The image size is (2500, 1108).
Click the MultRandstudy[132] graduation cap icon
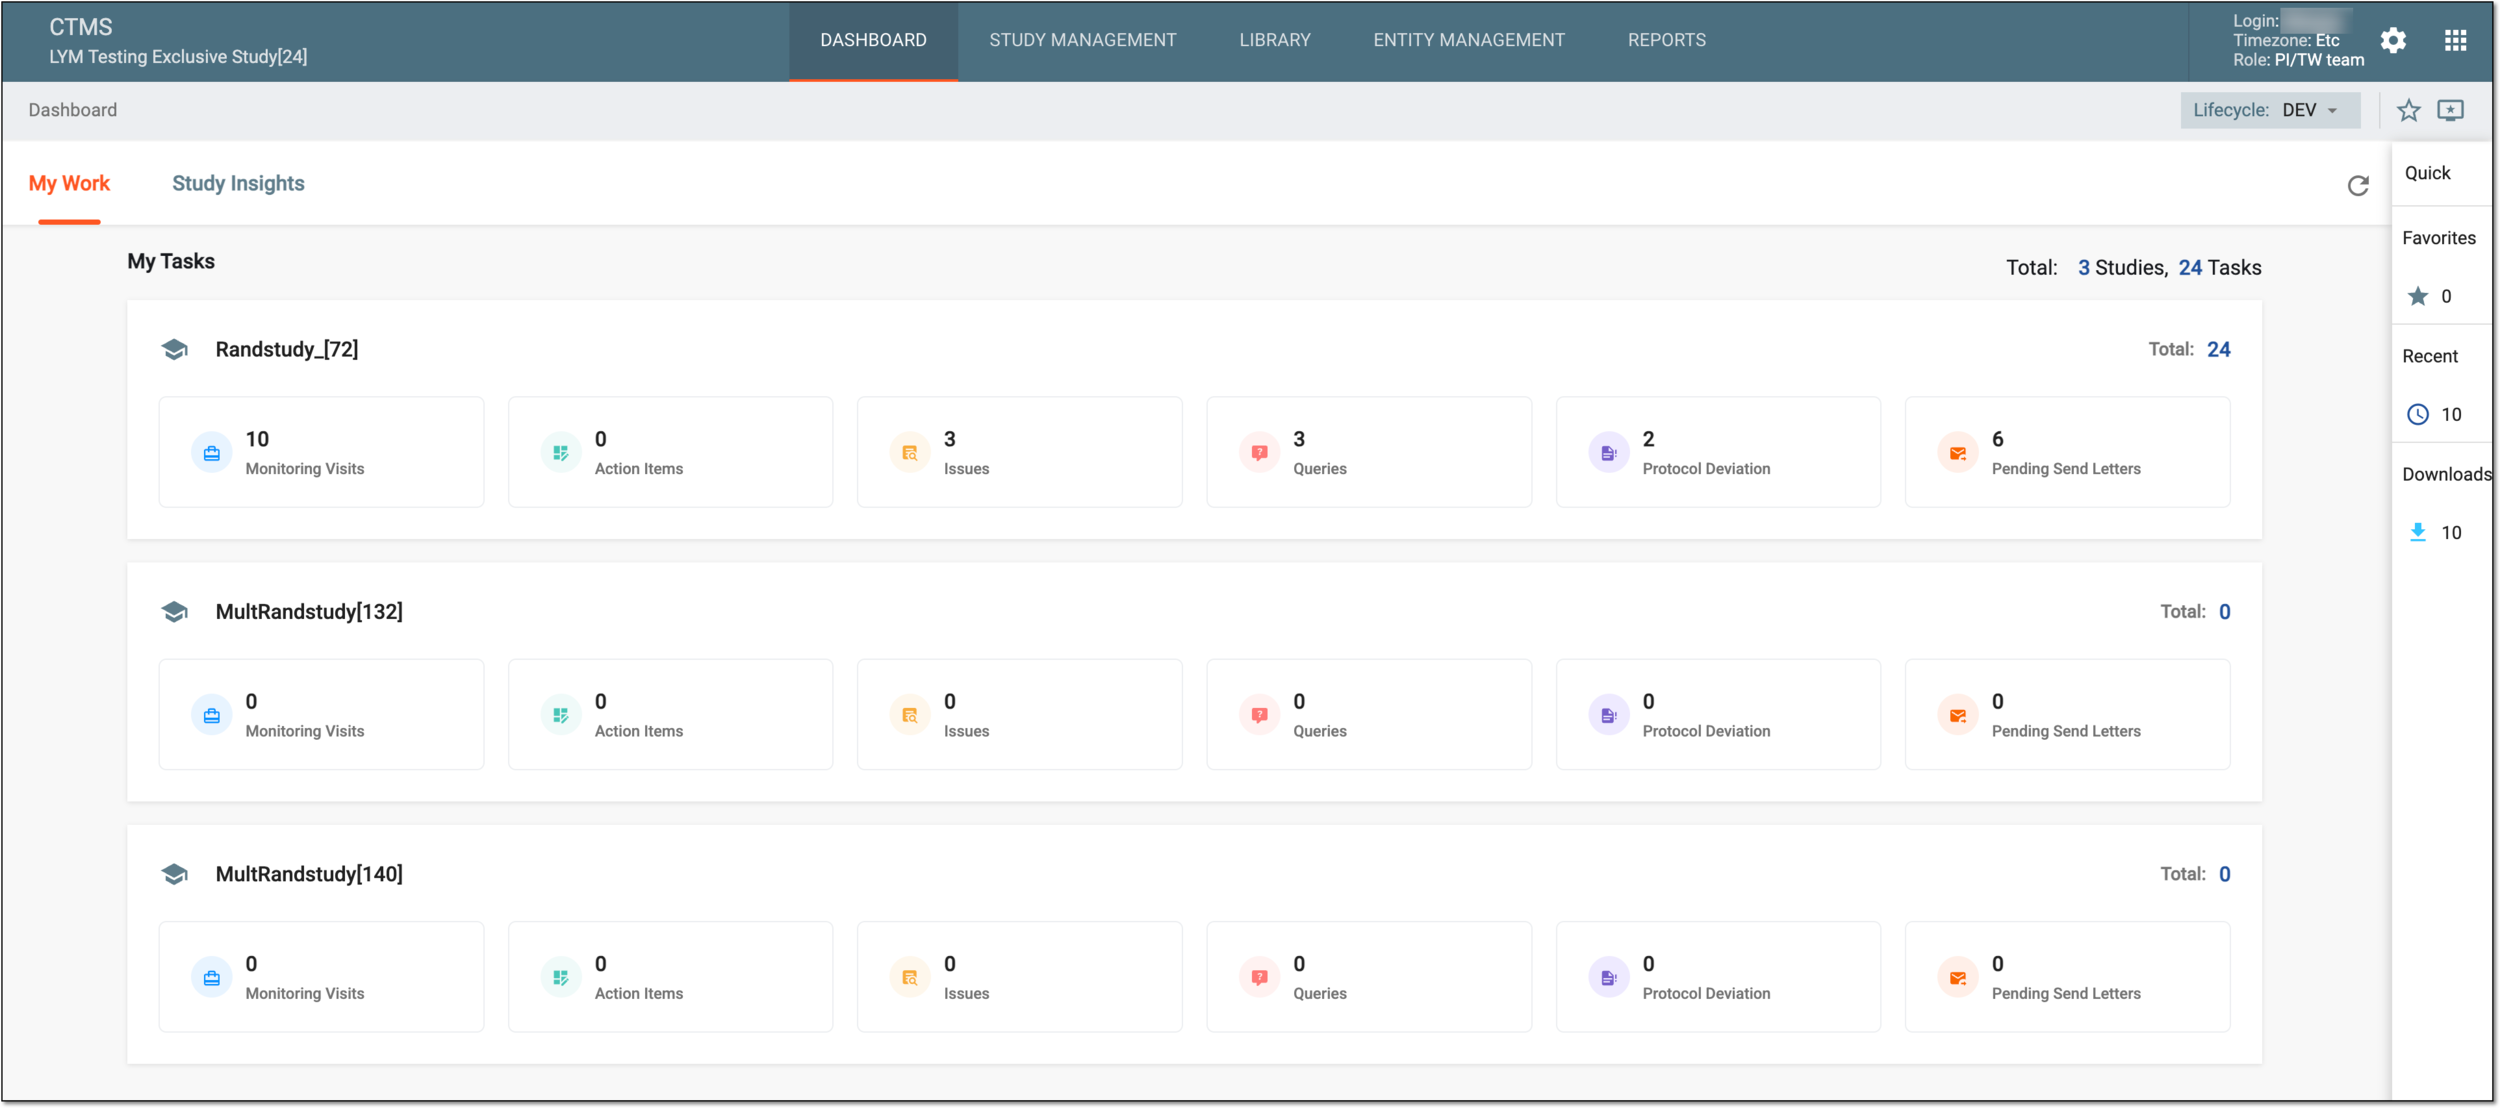175,612
